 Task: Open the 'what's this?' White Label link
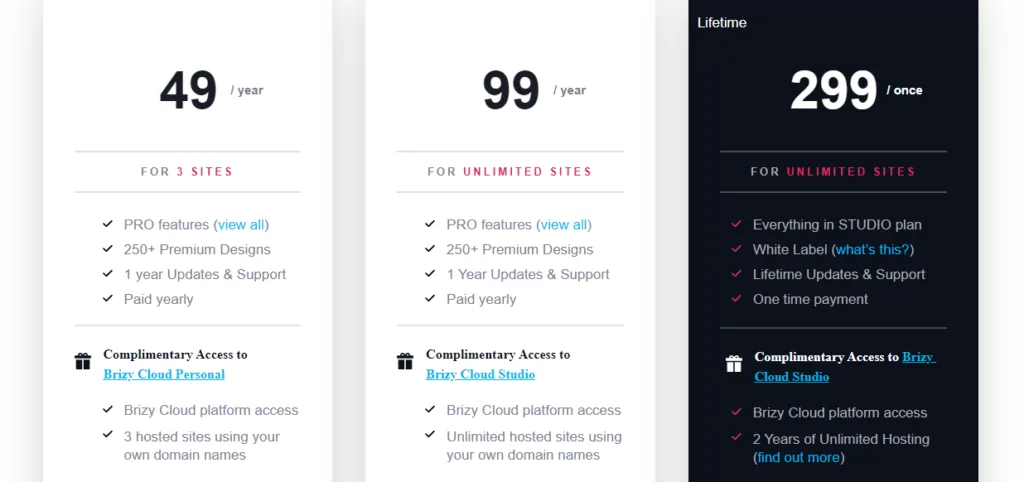[x=872, y=249]
